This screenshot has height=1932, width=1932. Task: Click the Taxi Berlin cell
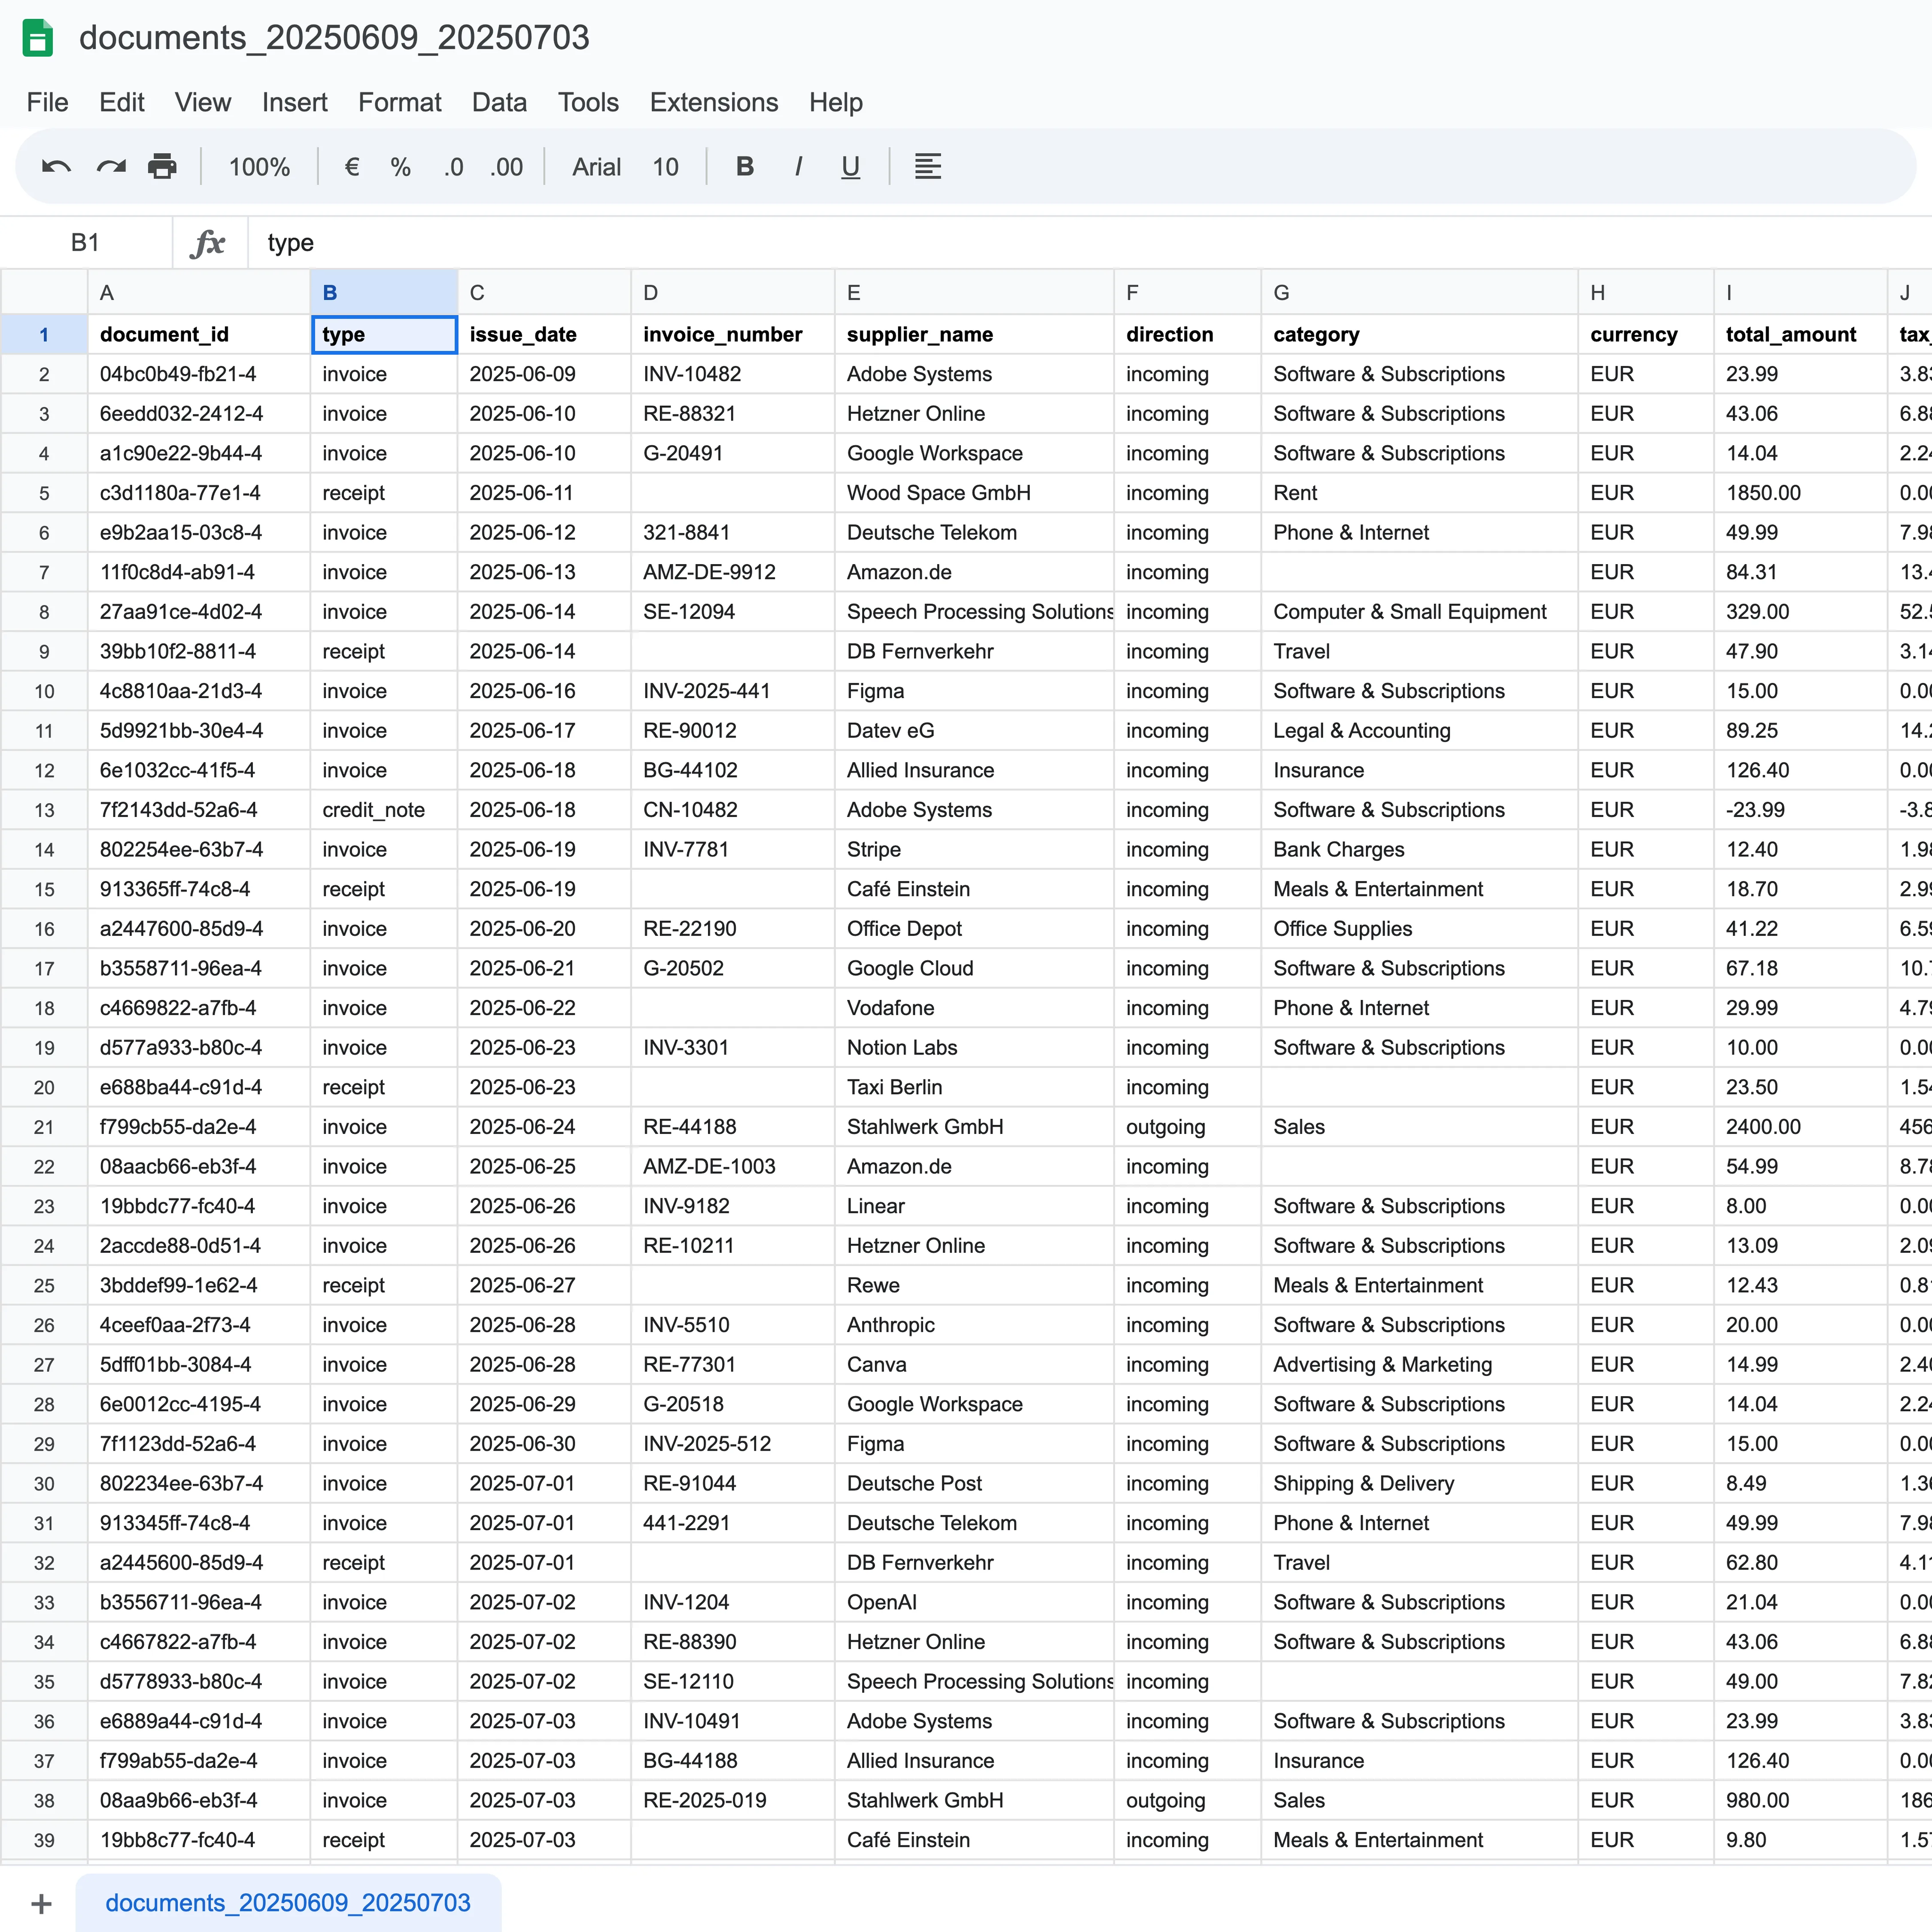(x=974, y=1087)
